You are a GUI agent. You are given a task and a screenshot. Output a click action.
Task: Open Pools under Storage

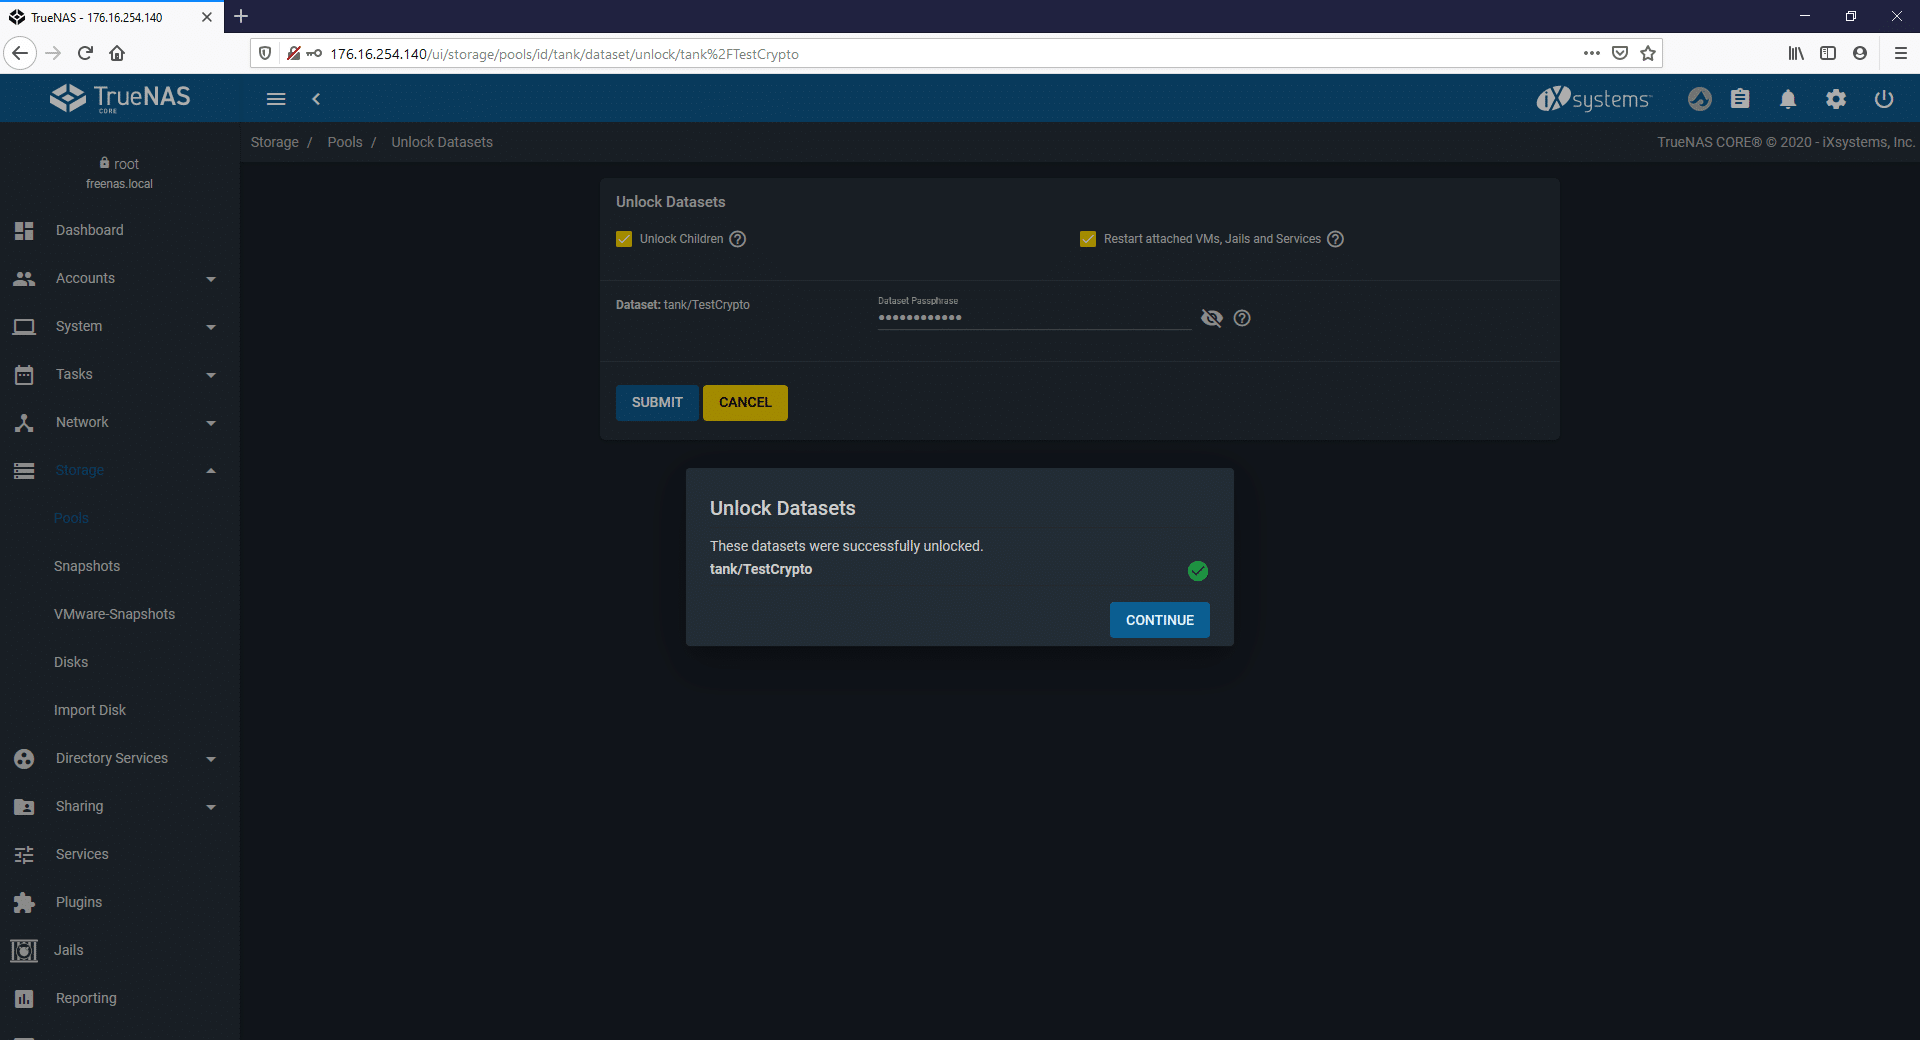pos(71,518)
